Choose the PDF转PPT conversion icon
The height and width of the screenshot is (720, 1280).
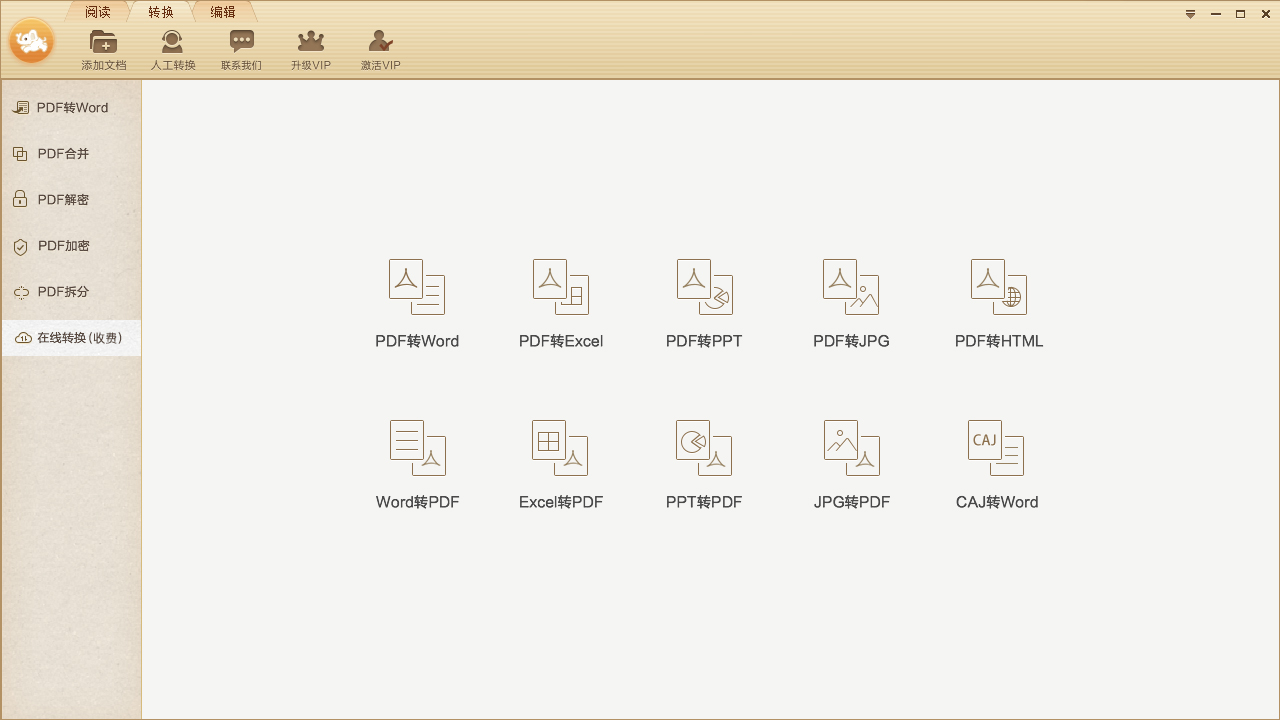(x=704, y=288)
